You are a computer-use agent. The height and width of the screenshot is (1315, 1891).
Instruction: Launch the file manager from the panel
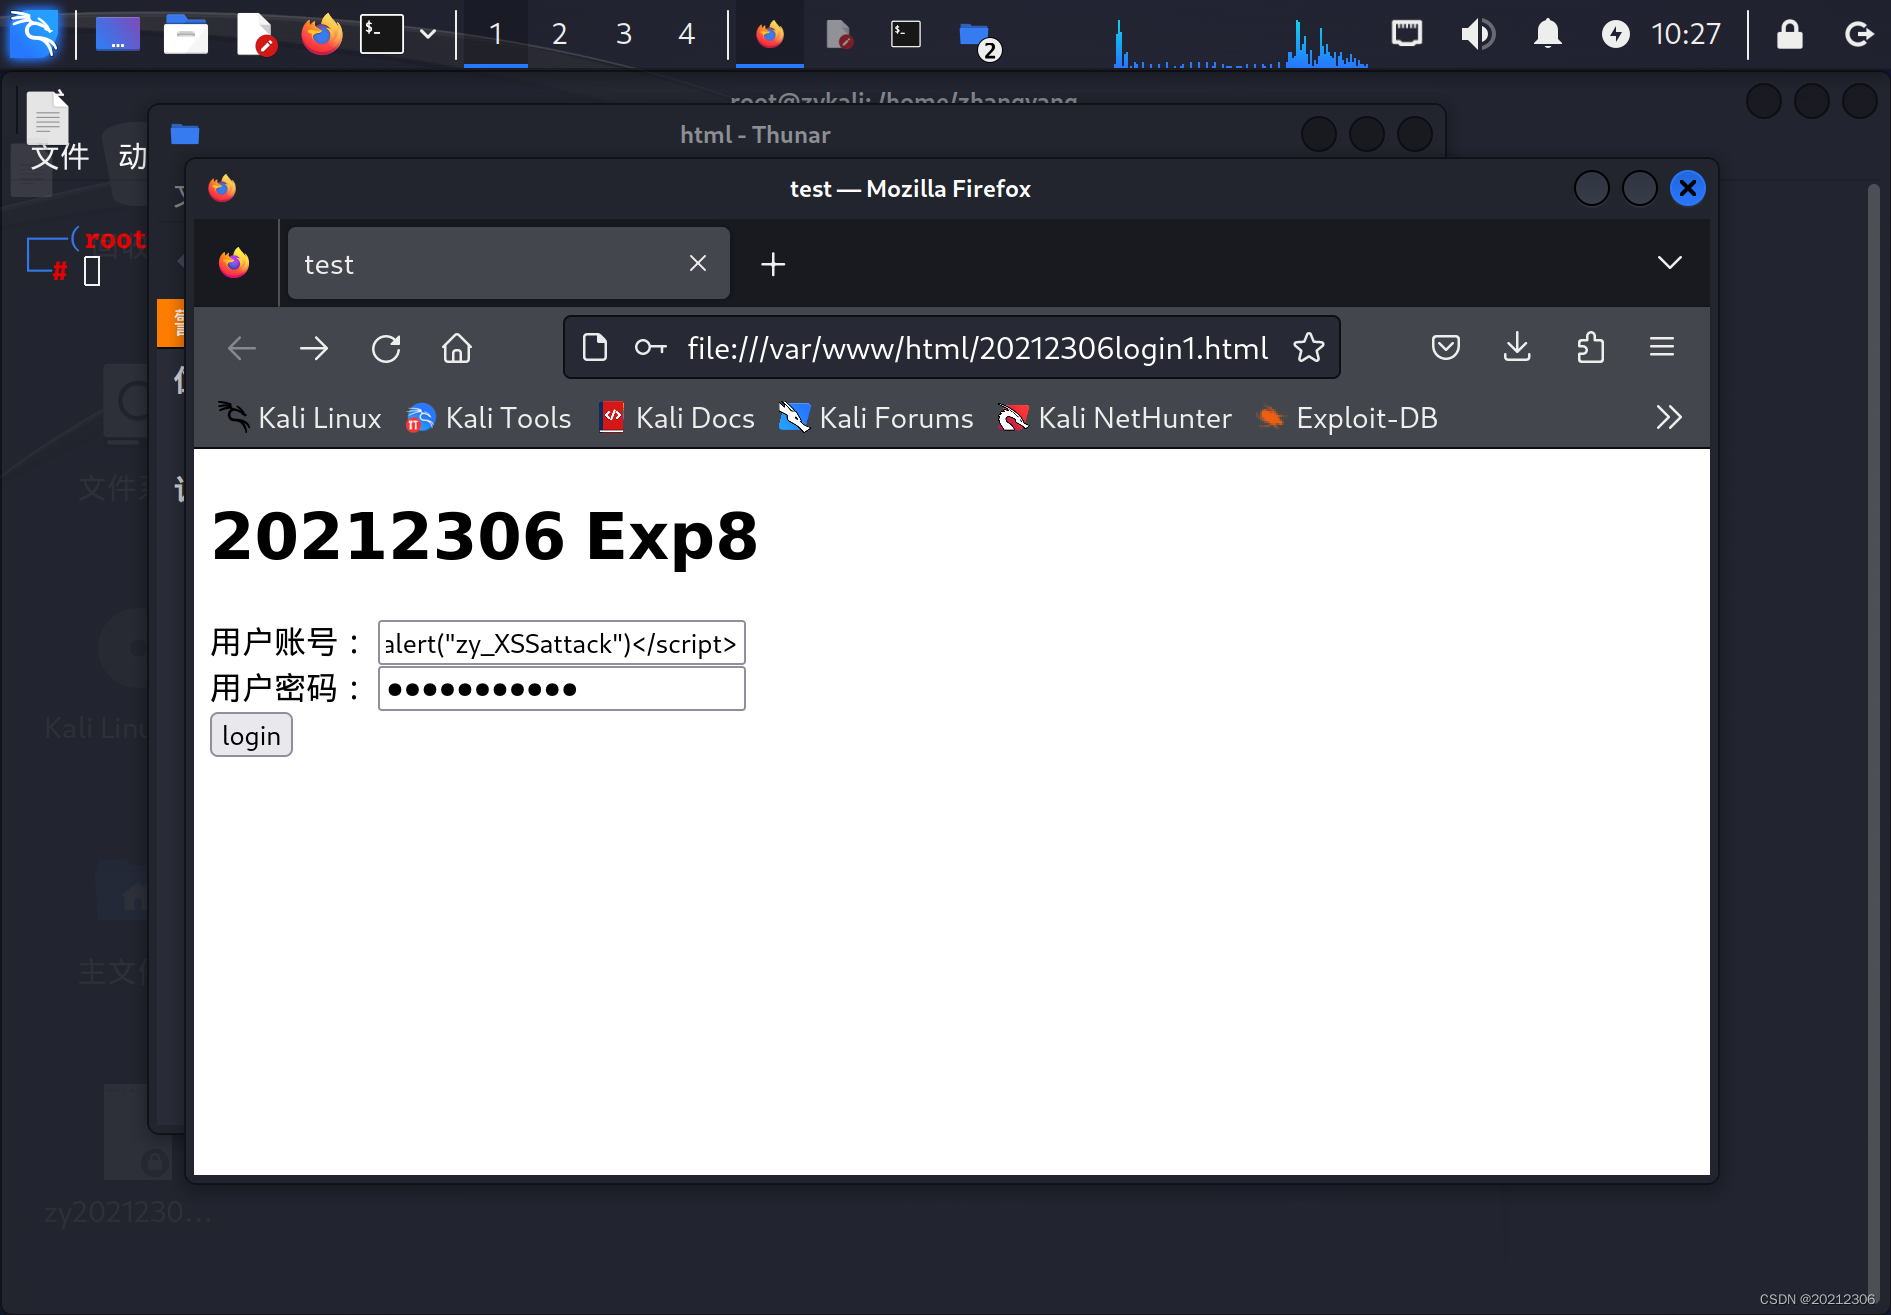185,34
